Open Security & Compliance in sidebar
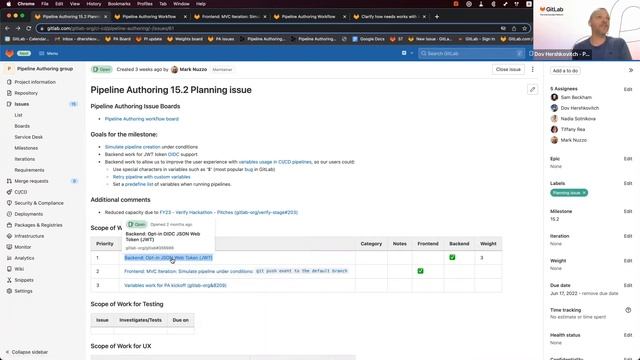This screenshot has width=640, height=360. [x=39, y=203]
